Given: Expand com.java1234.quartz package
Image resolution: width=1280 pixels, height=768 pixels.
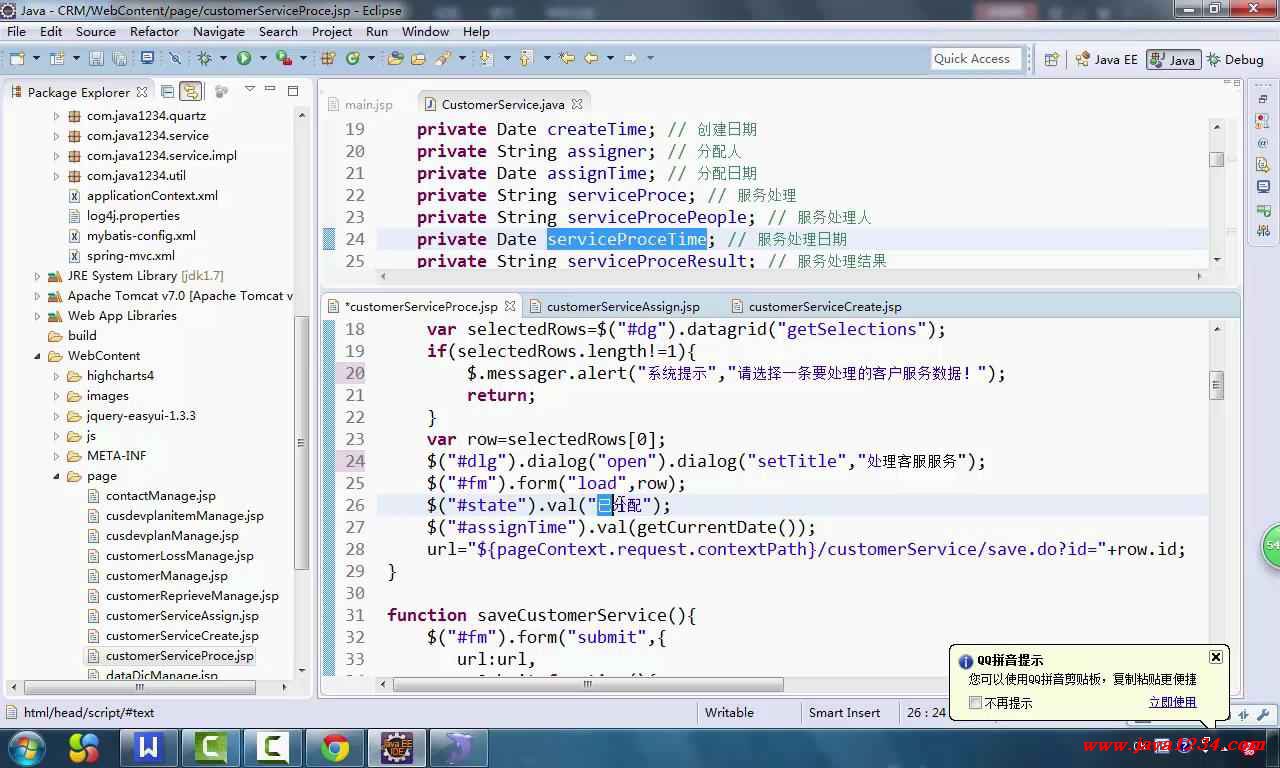Looking at the screenshot, I should (57, 116).
